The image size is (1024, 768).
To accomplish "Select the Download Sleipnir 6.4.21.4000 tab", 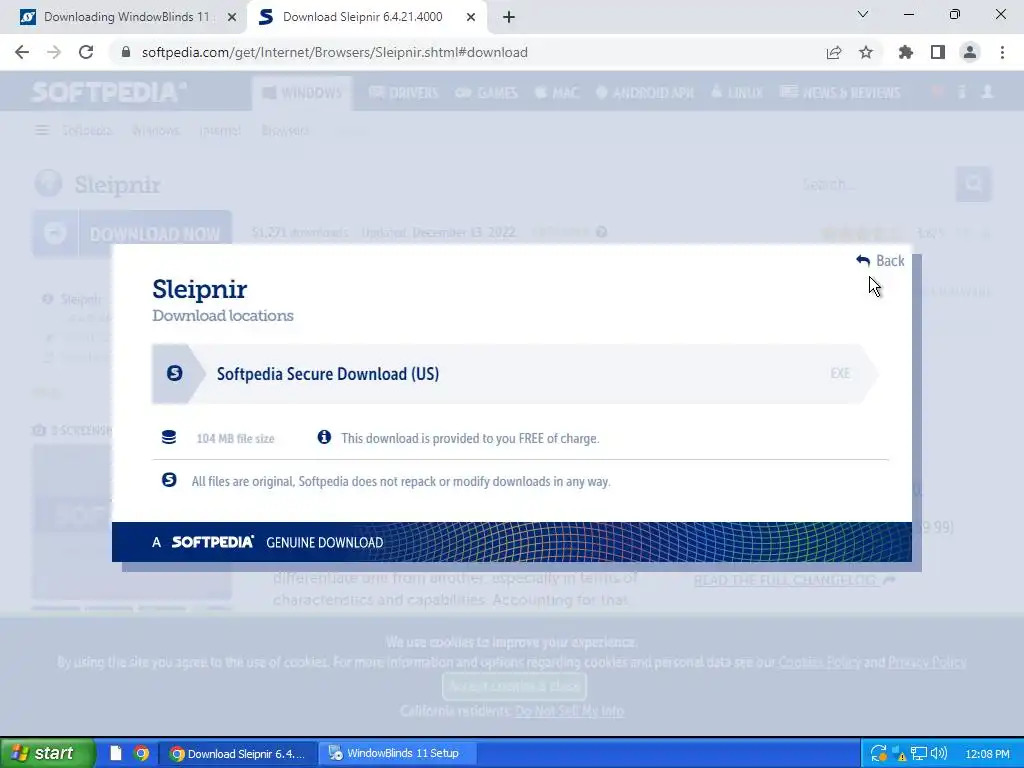I will click(362, 17).
